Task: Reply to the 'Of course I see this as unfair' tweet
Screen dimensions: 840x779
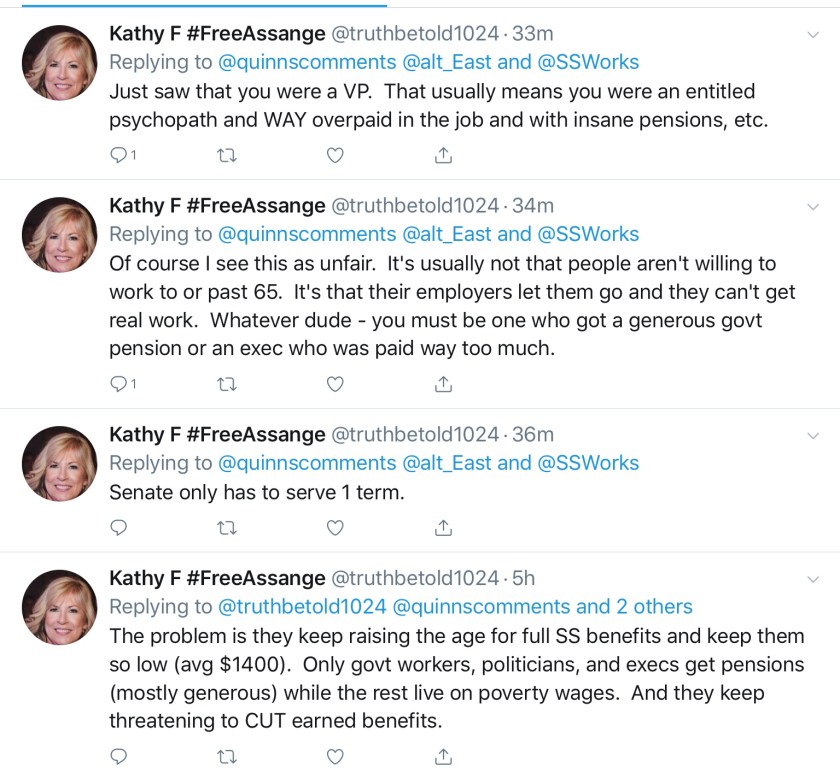Action: click(x=118, y=384)
